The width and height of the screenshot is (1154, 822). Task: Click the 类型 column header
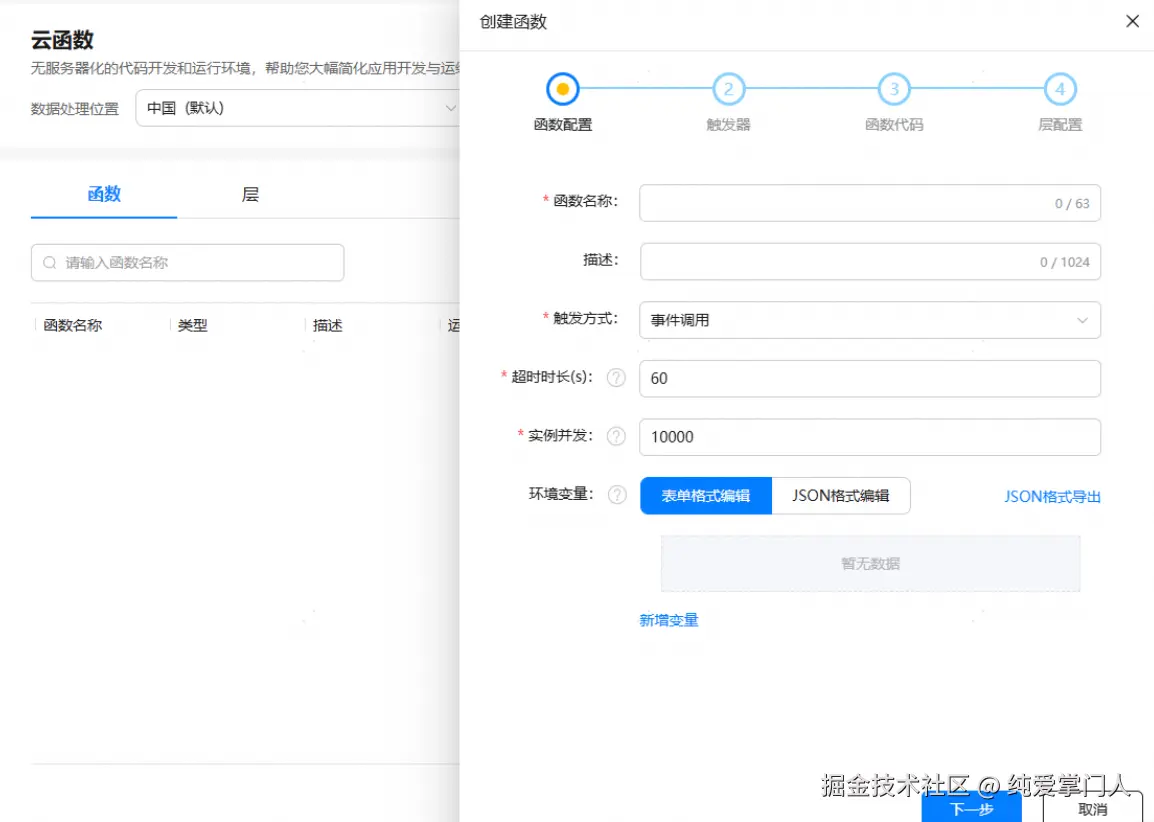point(193,325)
